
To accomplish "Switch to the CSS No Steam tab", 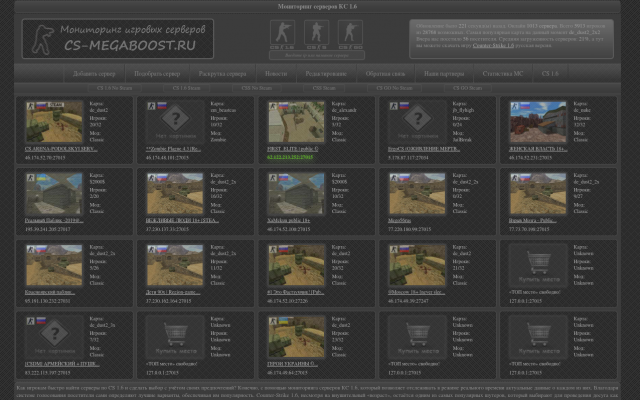I will pyautogui.click(x=257, y=88).
